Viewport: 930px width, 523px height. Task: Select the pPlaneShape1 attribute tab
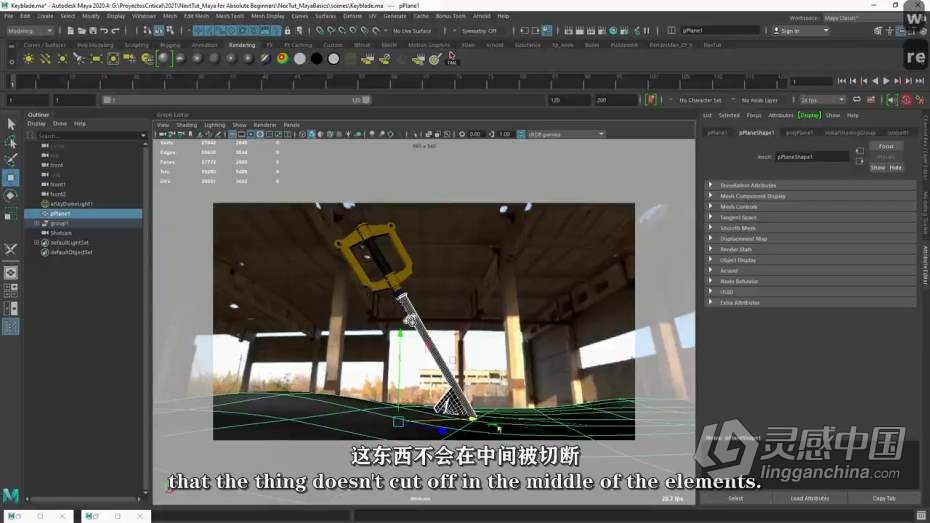click(x=756, y=132)
